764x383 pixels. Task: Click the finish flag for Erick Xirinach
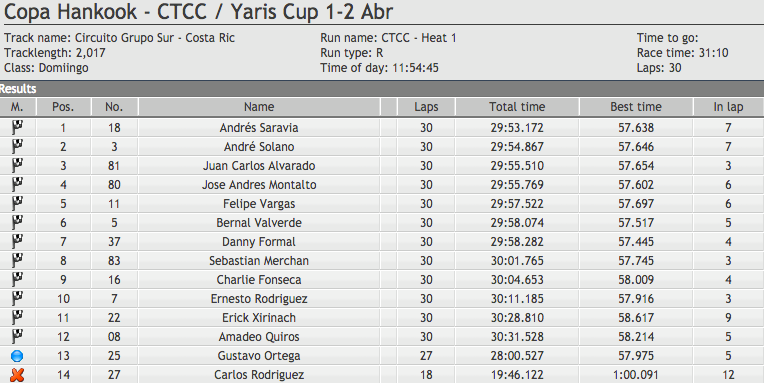(17, 317)
